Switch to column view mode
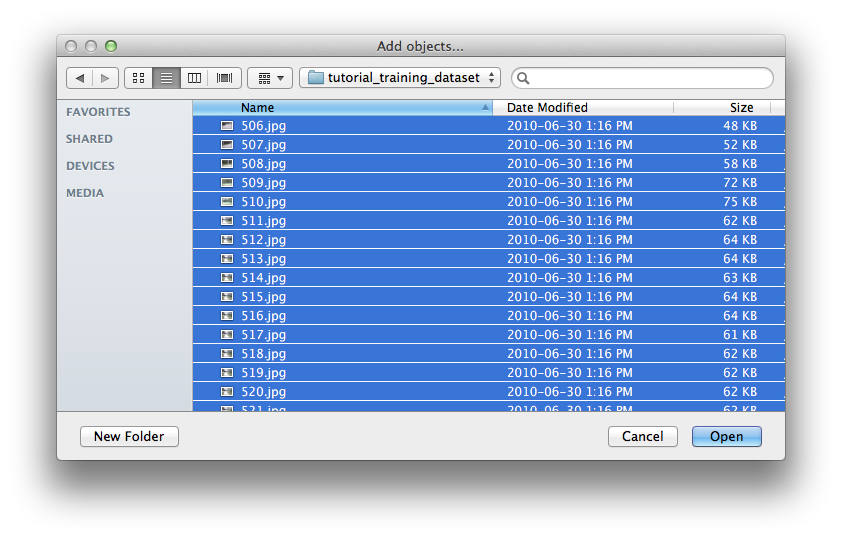842x539 pixels. tap(195, 78)
